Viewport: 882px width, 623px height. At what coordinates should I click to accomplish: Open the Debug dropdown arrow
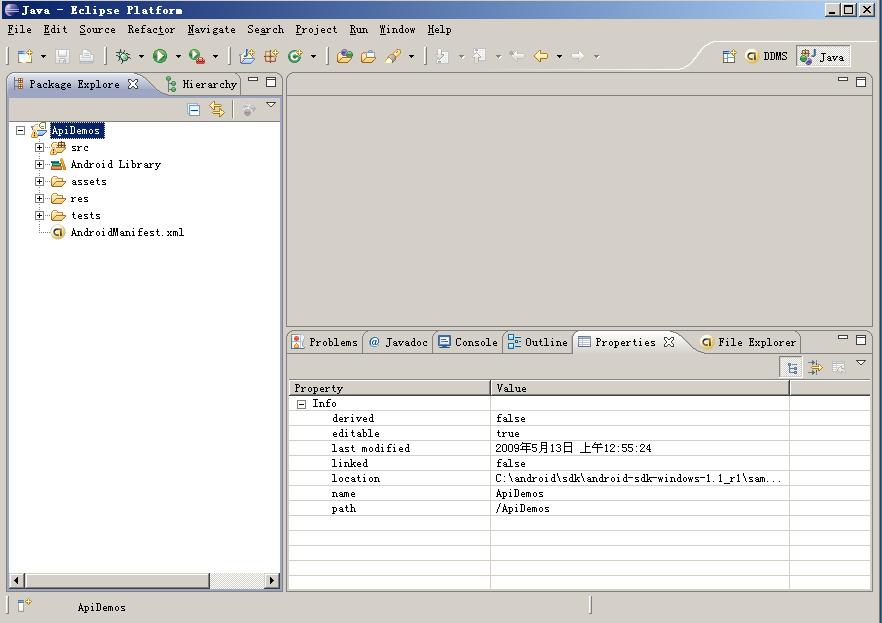point(141,56)
